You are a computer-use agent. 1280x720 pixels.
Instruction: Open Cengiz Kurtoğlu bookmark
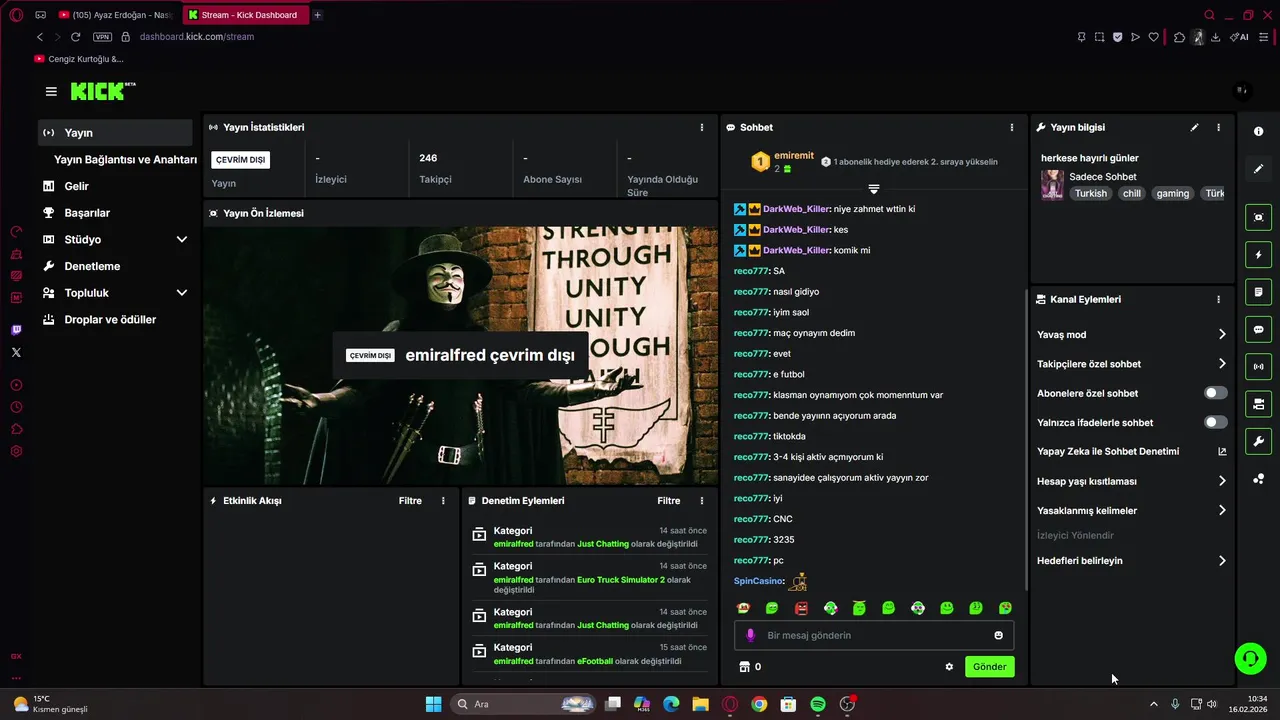(x=79, y=59)
